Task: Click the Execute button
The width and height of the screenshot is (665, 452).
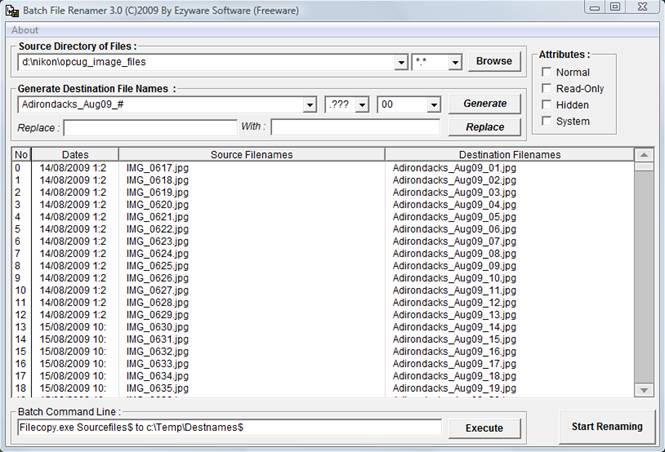Action: point(484,428)
